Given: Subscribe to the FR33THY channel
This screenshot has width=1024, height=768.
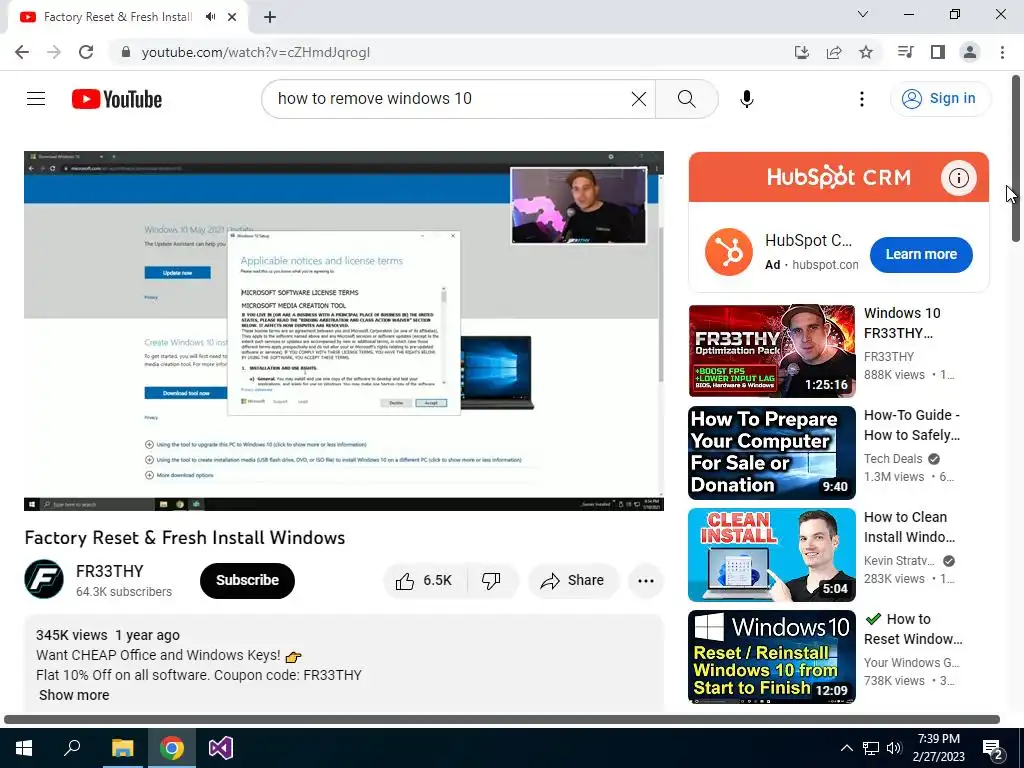Looking at the screenshot, I should [x=248, y=581].
